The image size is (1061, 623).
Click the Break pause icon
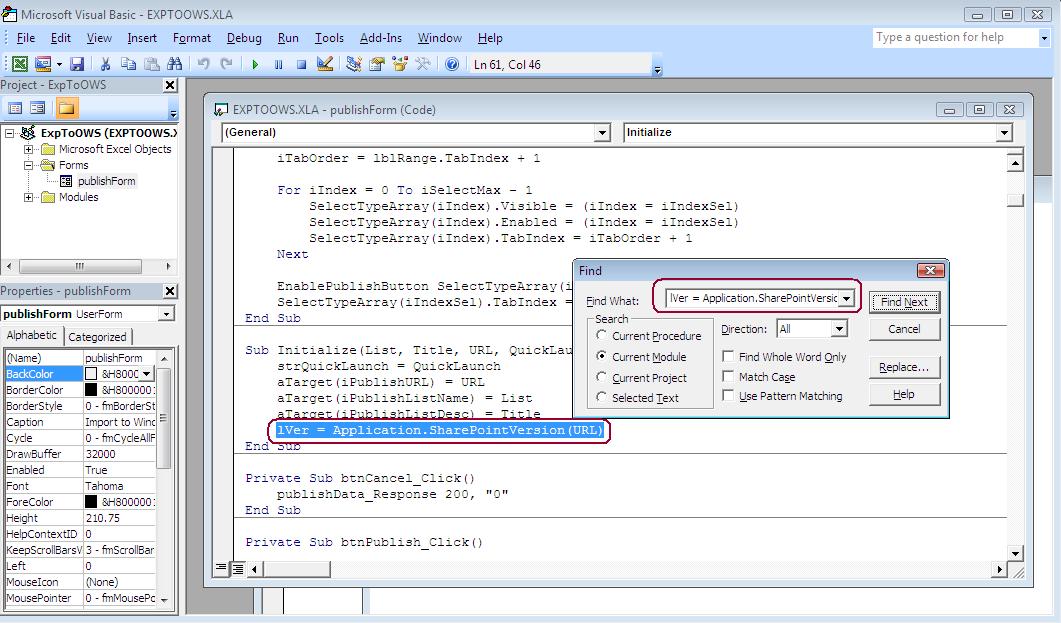tap(278, 64)
